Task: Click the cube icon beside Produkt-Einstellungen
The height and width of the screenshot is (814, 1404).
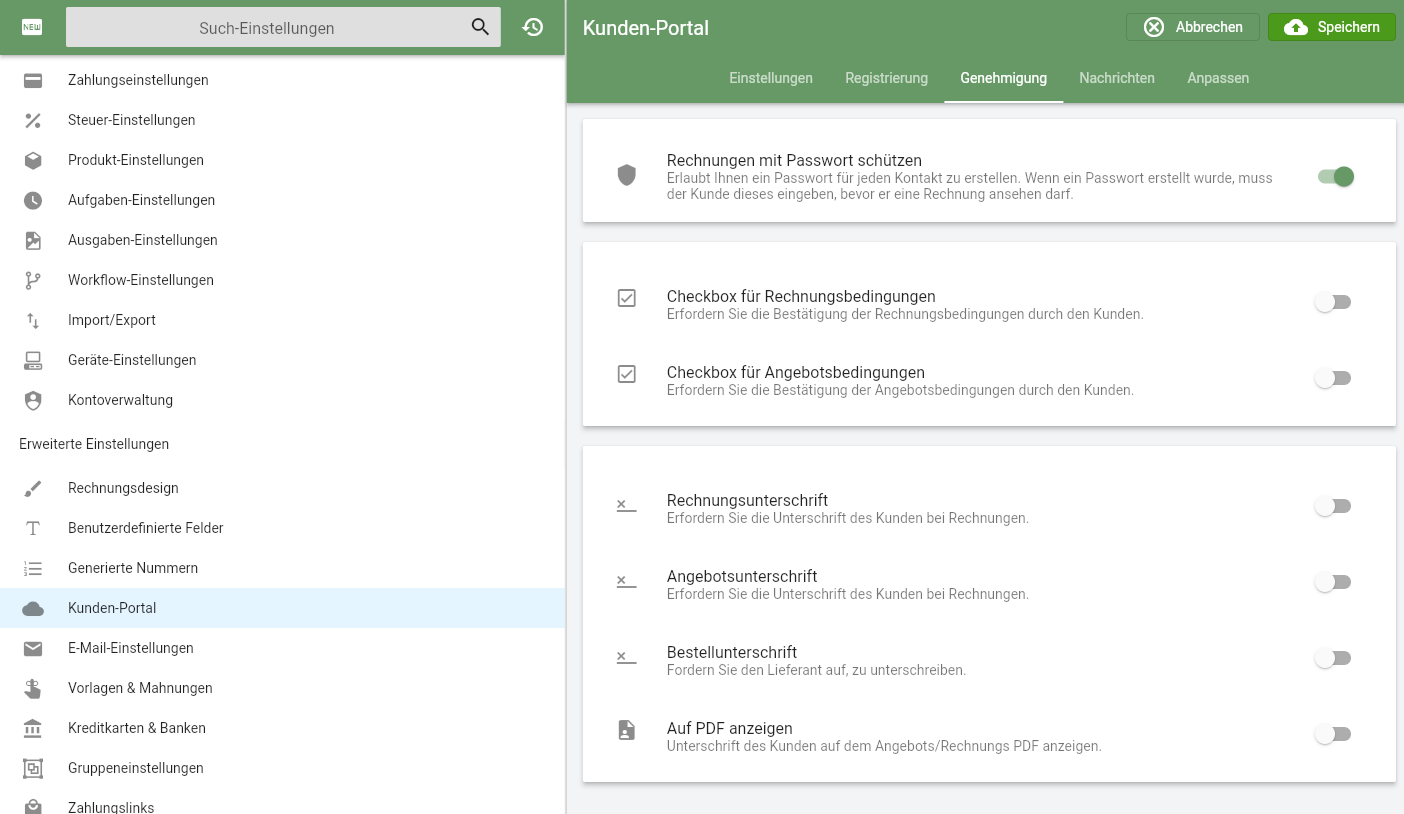Action: pyautogui.click(x=33, y=160)
